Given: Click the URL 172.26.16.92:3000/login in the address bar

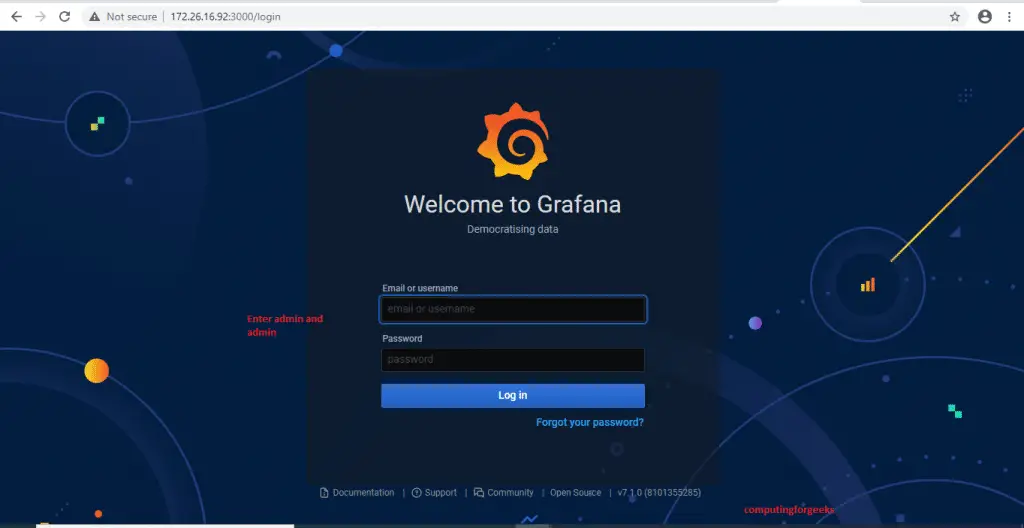Looking at the screenshot, I should (225, 17).
